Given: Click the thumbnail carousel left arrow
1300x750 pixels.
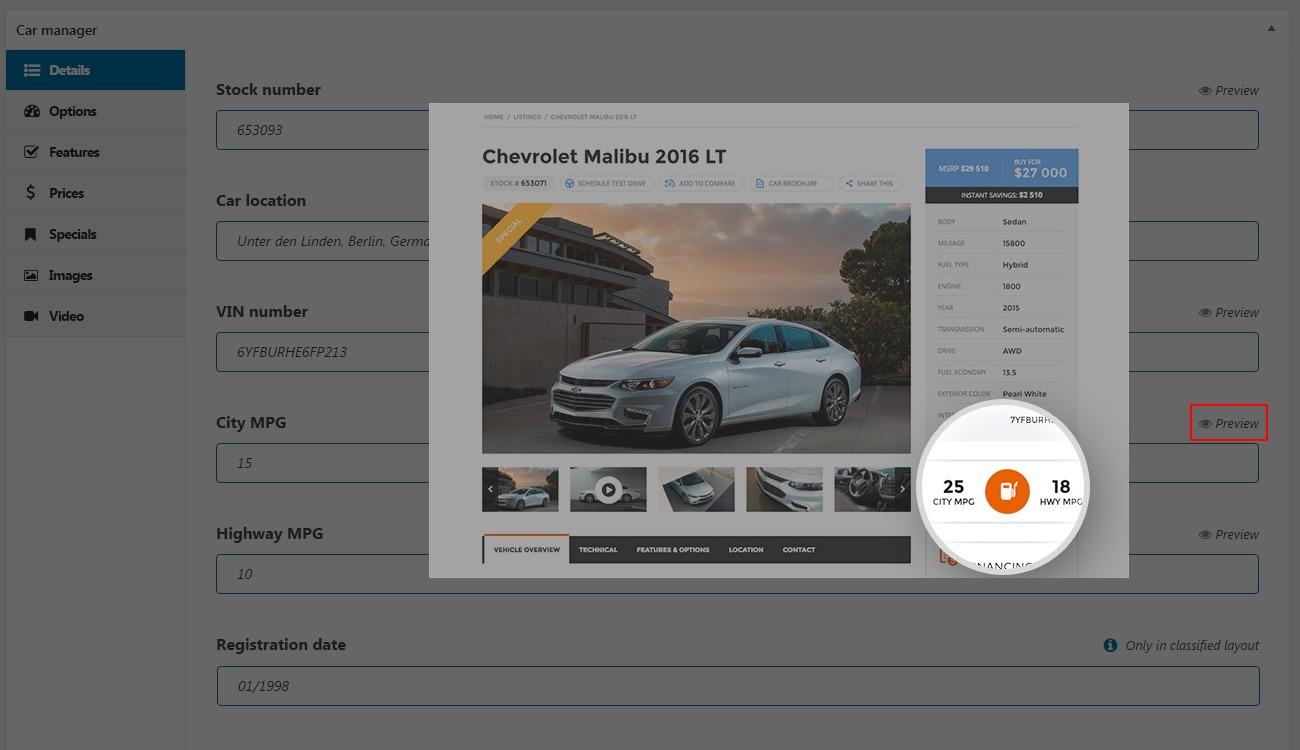Looking at the screenshot, I should [490, 489].
